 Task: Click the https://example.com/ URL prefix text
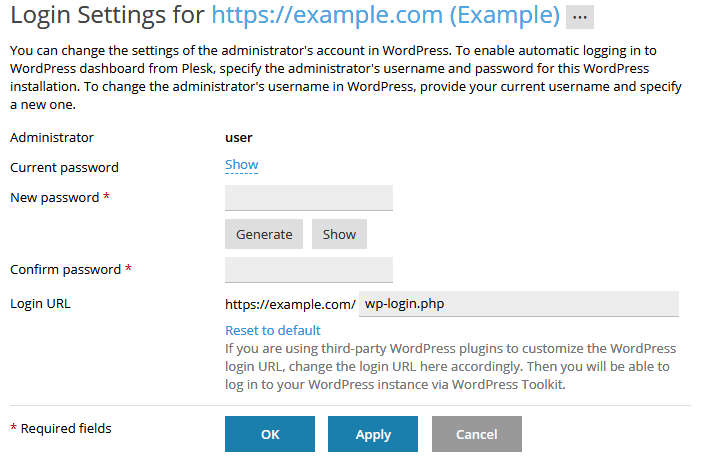coord(290,304)
